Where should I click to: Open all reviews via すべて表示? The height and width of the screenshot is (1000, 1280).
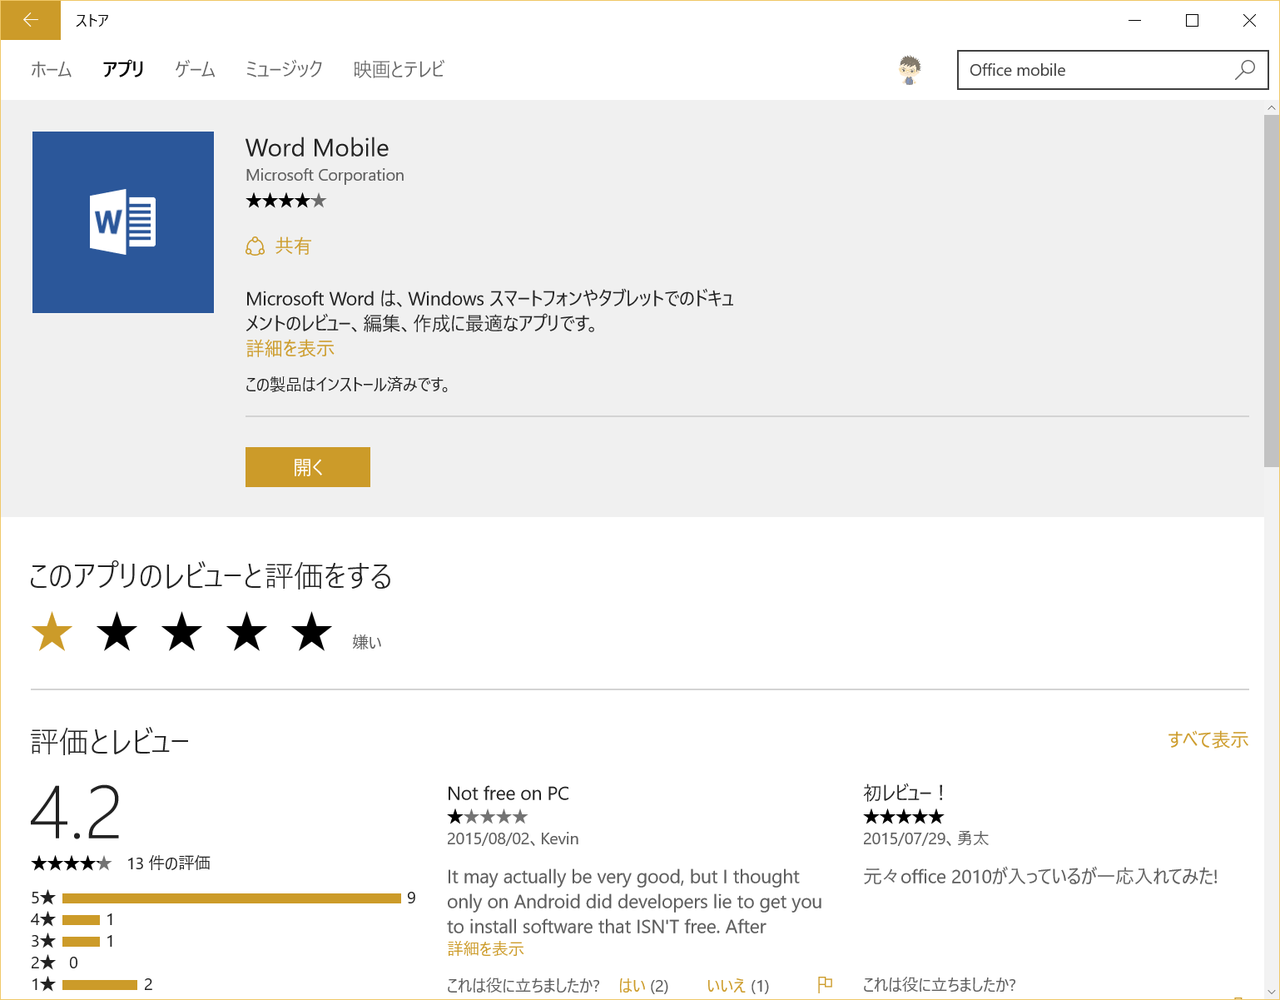click(1208, 740)
